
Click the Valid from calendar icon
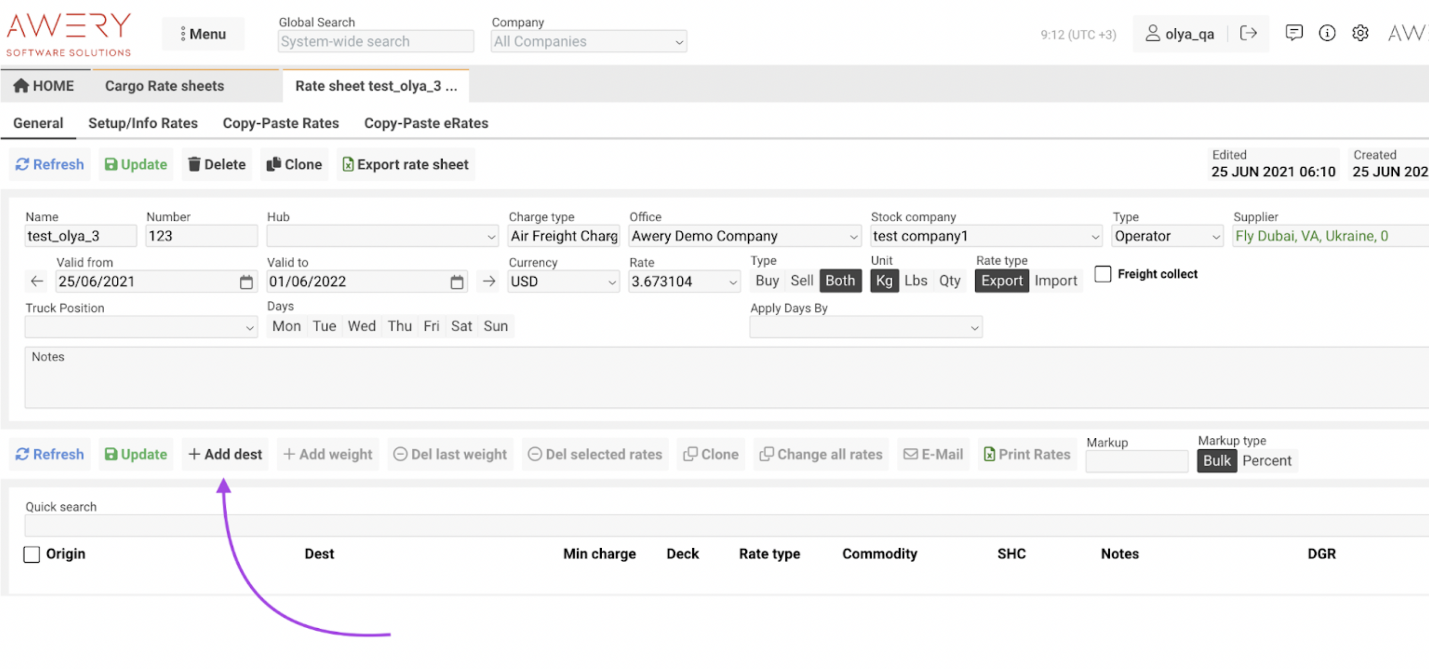point(247,282)
